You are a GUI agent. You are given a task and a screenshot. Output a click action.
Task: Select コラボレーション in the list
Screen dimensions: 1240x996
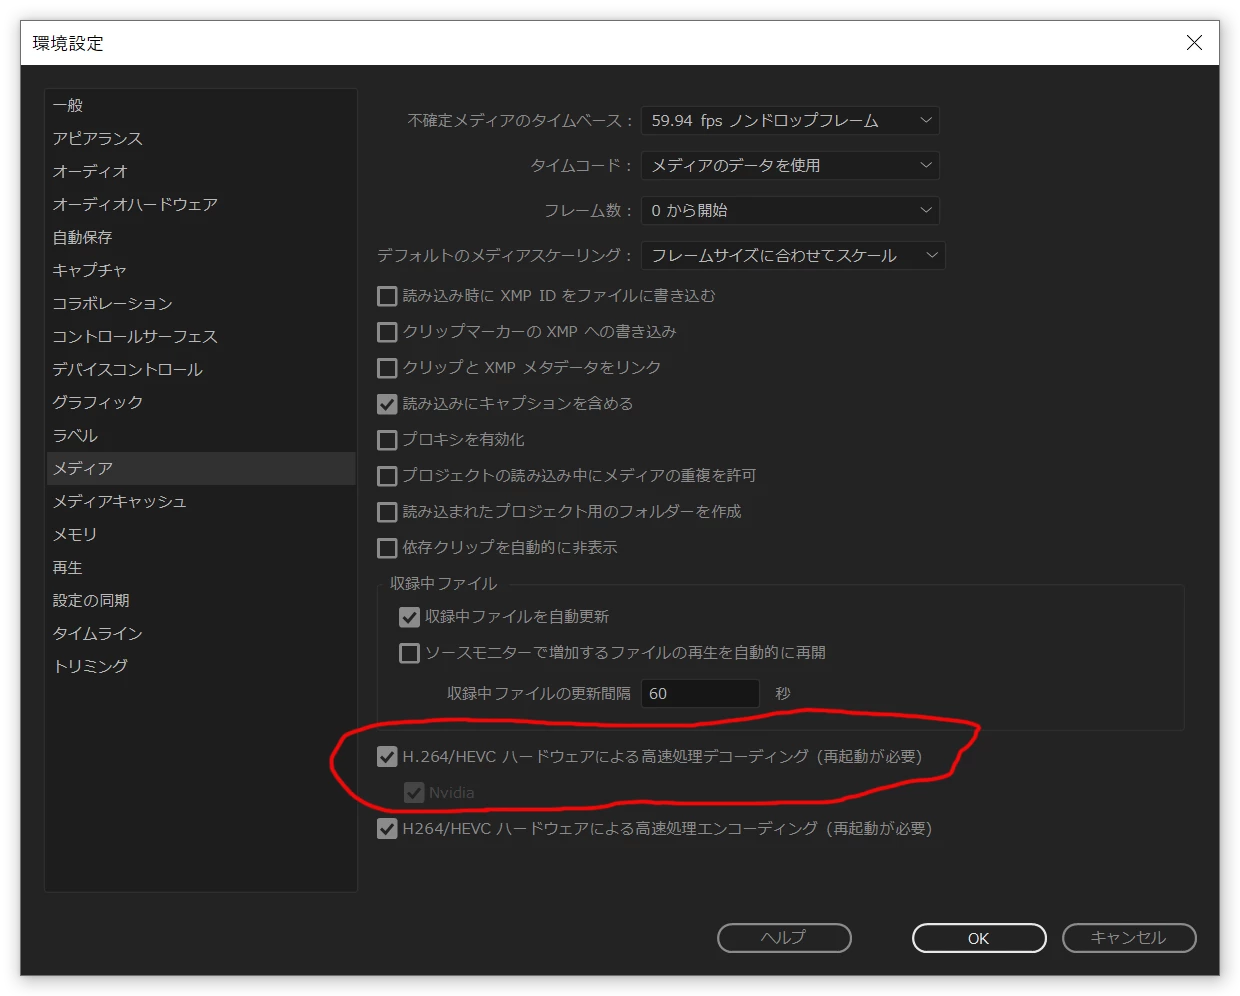tap(200, 303)
